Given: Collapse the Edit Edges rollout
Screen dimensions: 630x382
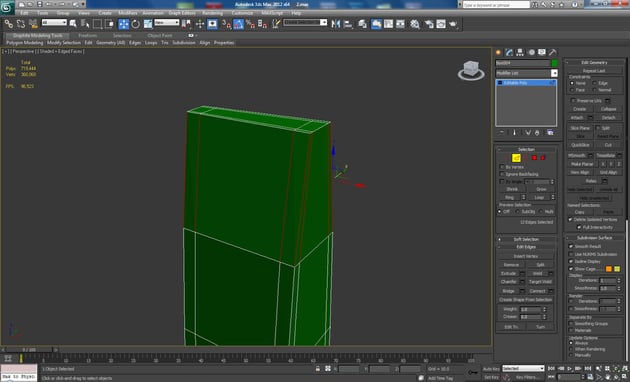Looking at the screenshot, I should pos(526,247).
